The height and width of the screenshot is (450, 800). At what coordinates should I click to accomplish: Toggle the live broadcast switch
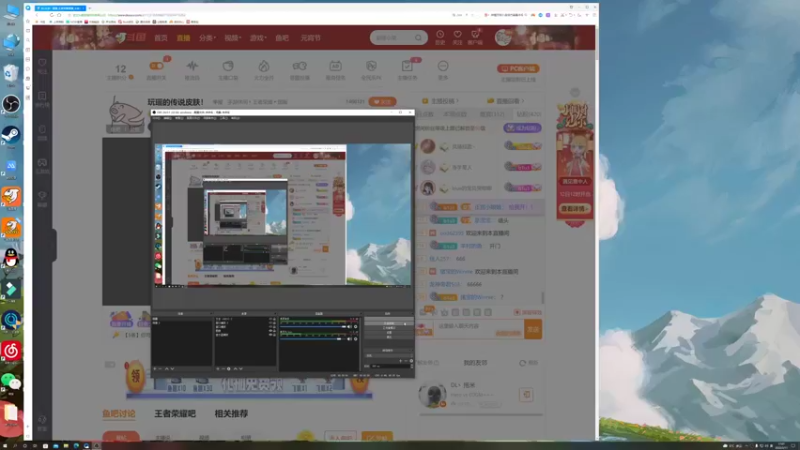coord(156,66)
